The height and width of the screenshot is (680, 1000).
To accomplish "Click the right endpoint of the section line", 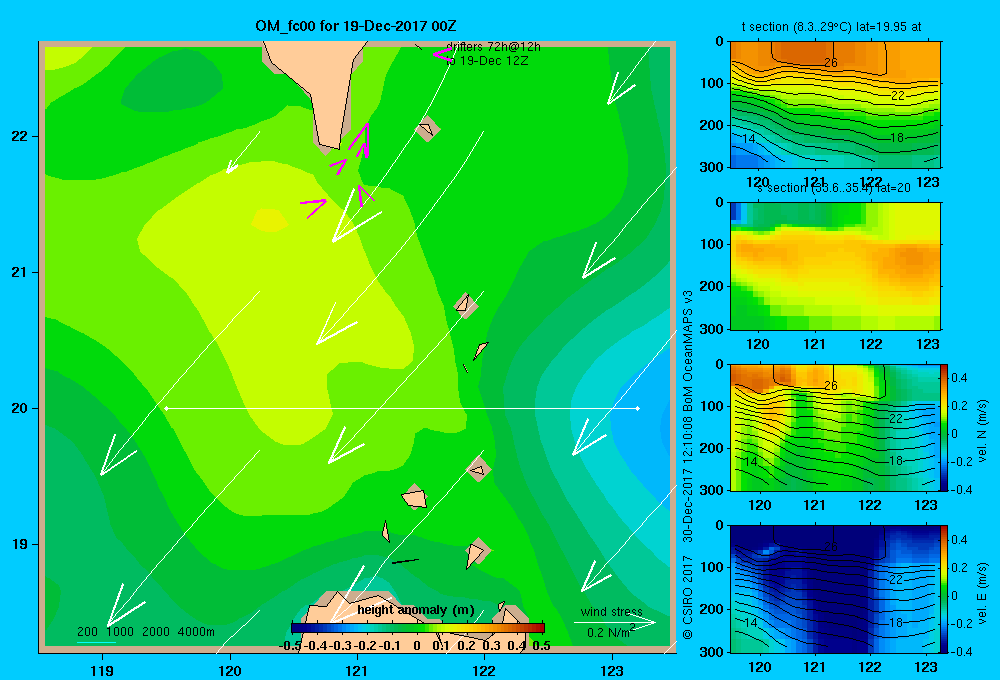I will point(638,408).
